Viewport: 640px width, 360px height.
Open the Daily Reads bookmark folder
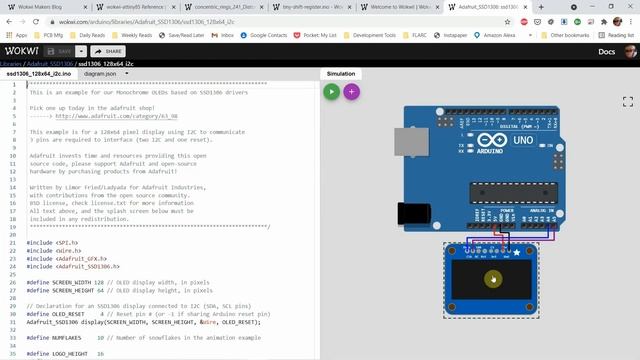click(87, 35)
